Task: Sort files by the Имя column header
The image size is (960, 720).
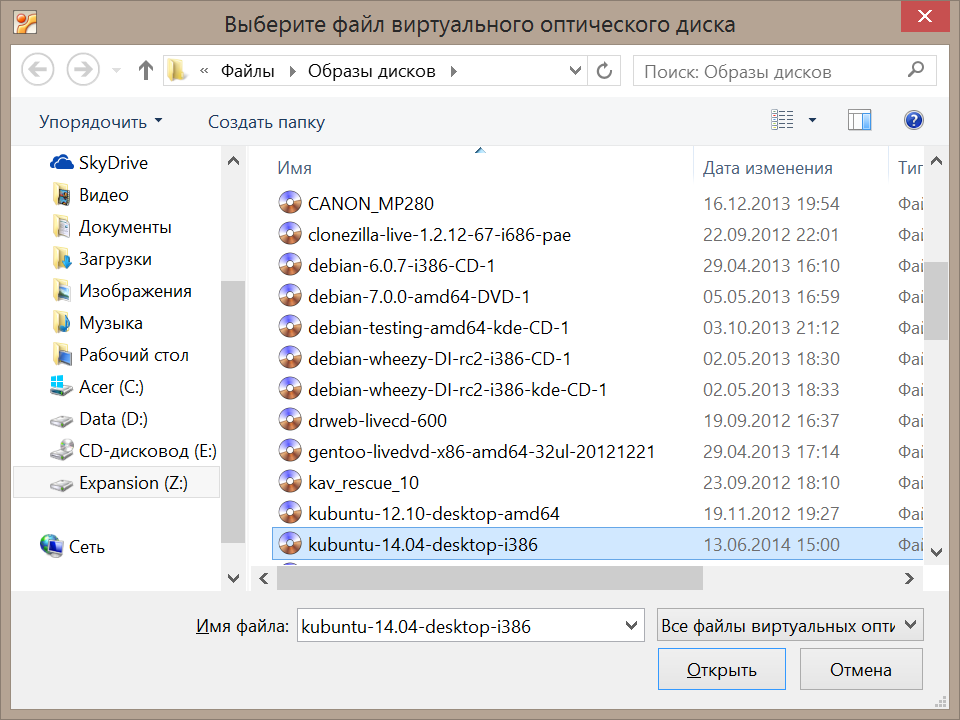Action: pos(294,168)
